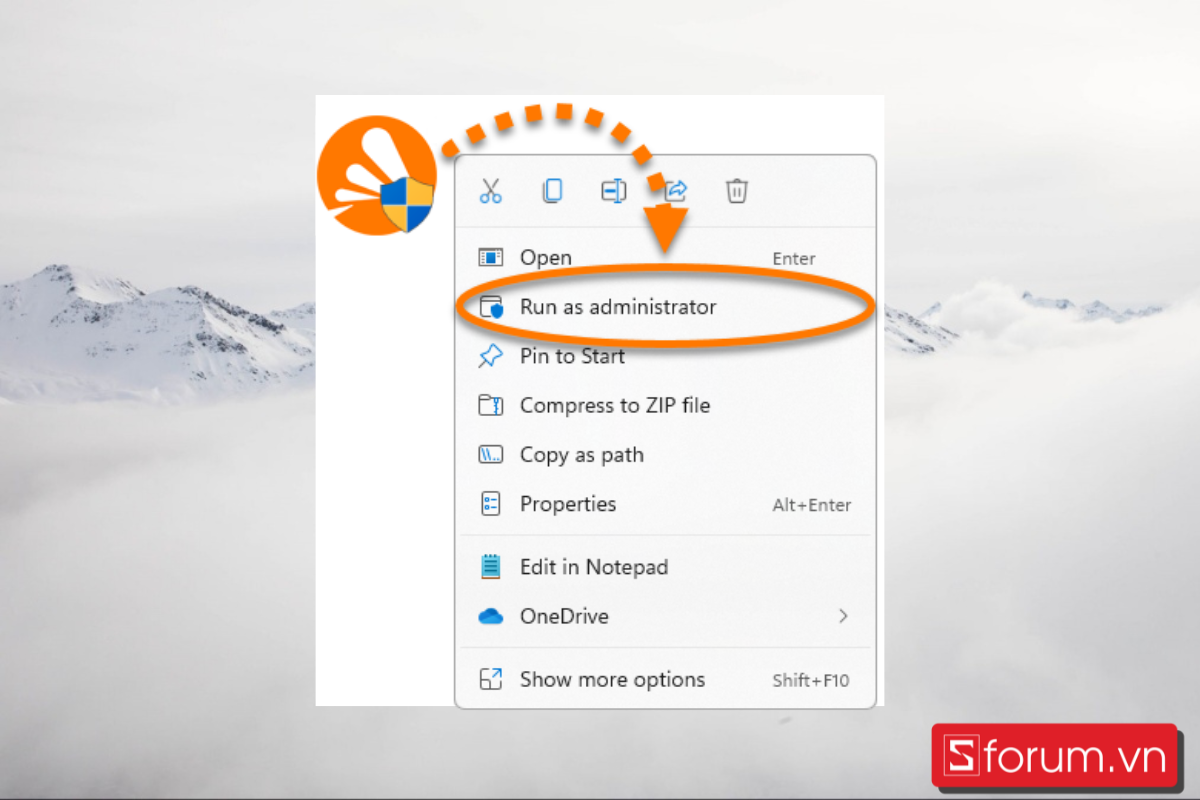
Task: Choose Run as administrator
Action: [665, 307]
